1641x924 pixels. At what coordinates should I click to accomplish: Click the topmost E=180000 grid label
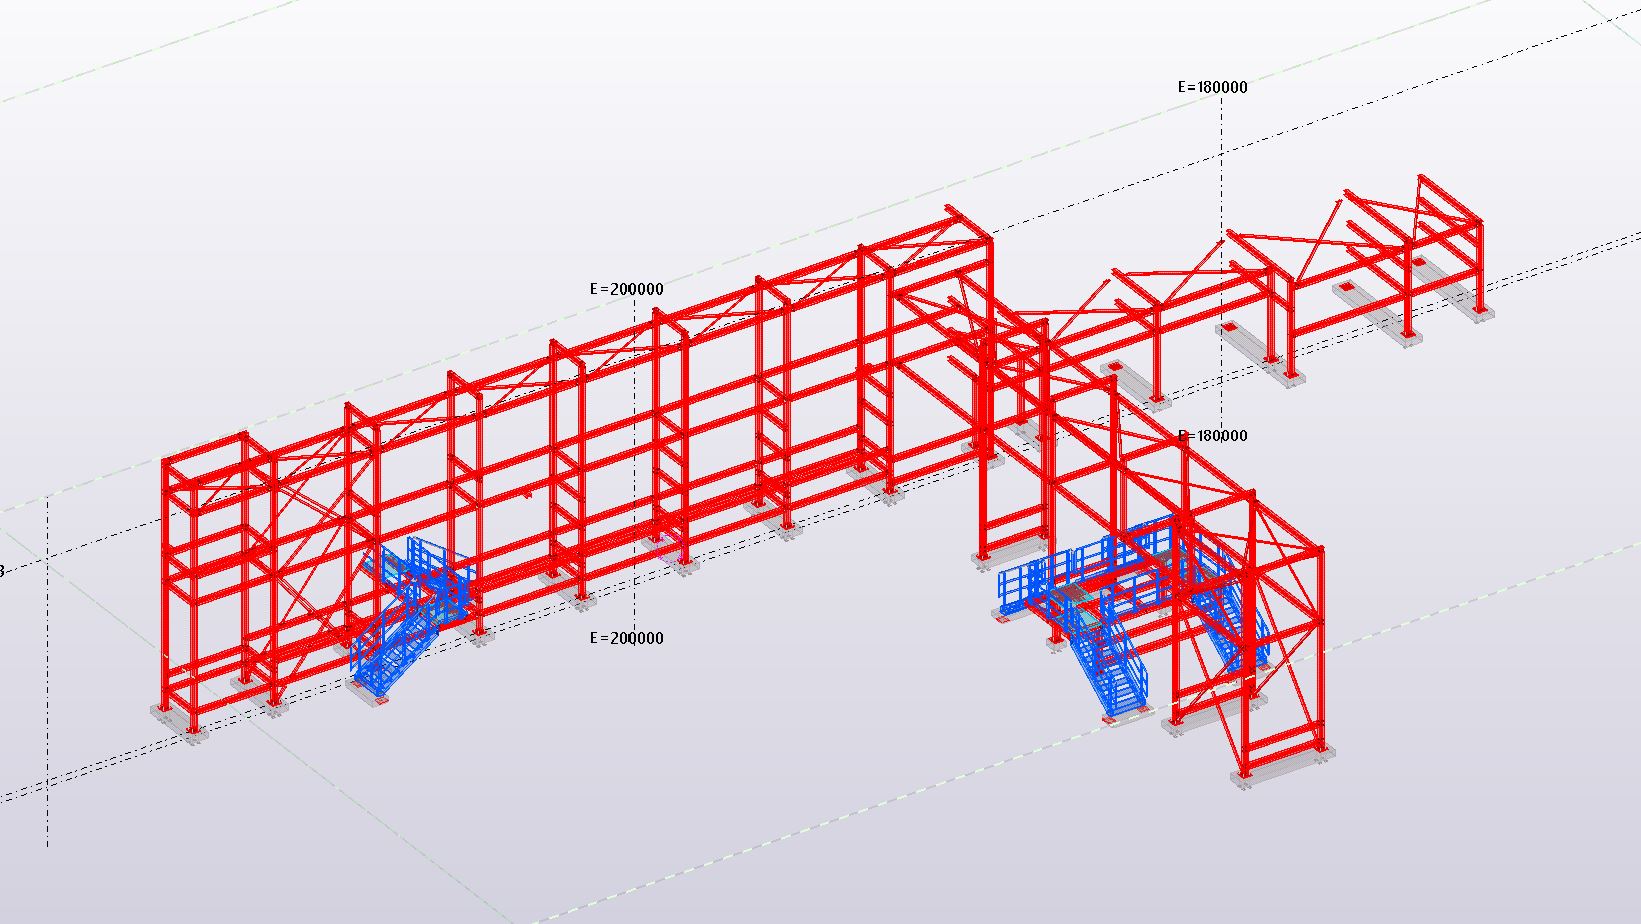point(1212,87)
